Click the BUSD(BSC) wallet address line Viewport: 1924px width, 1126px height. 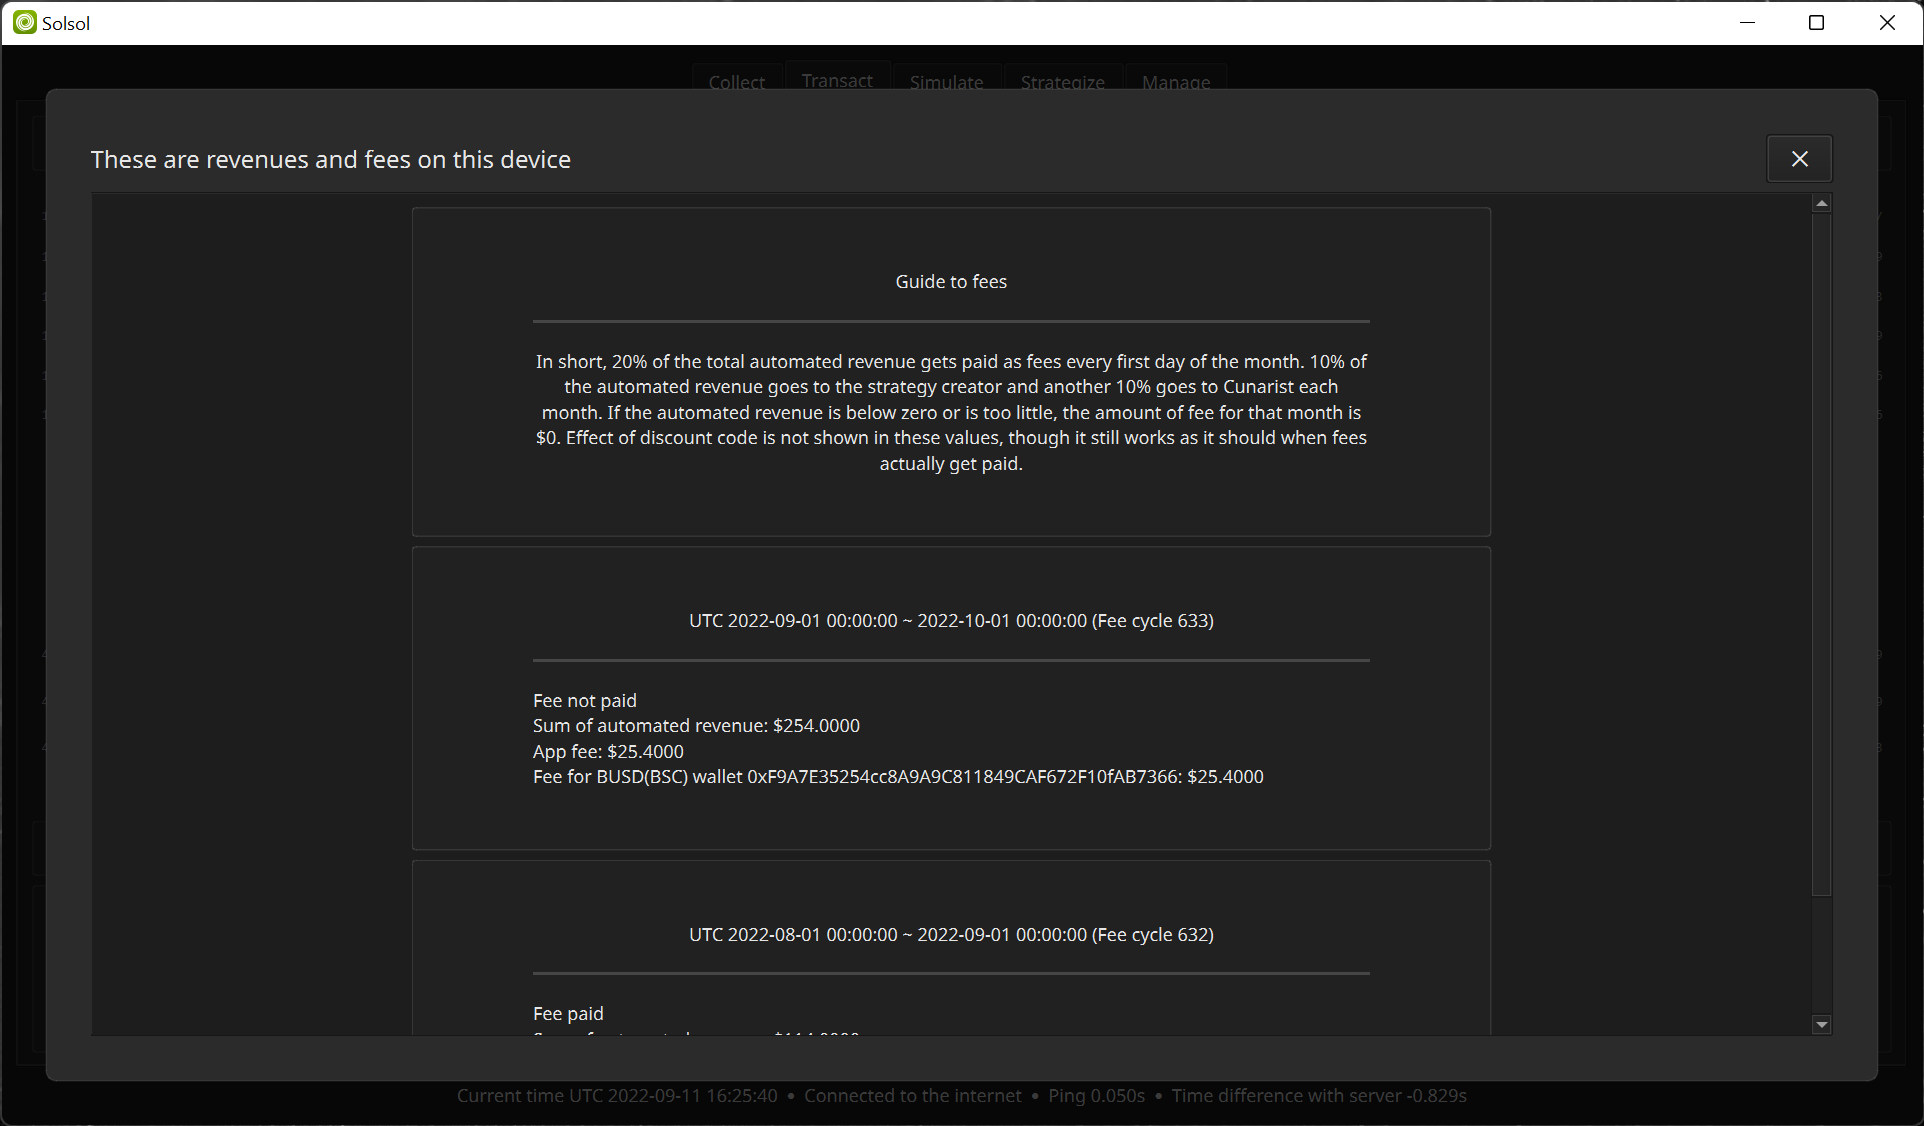897,777
